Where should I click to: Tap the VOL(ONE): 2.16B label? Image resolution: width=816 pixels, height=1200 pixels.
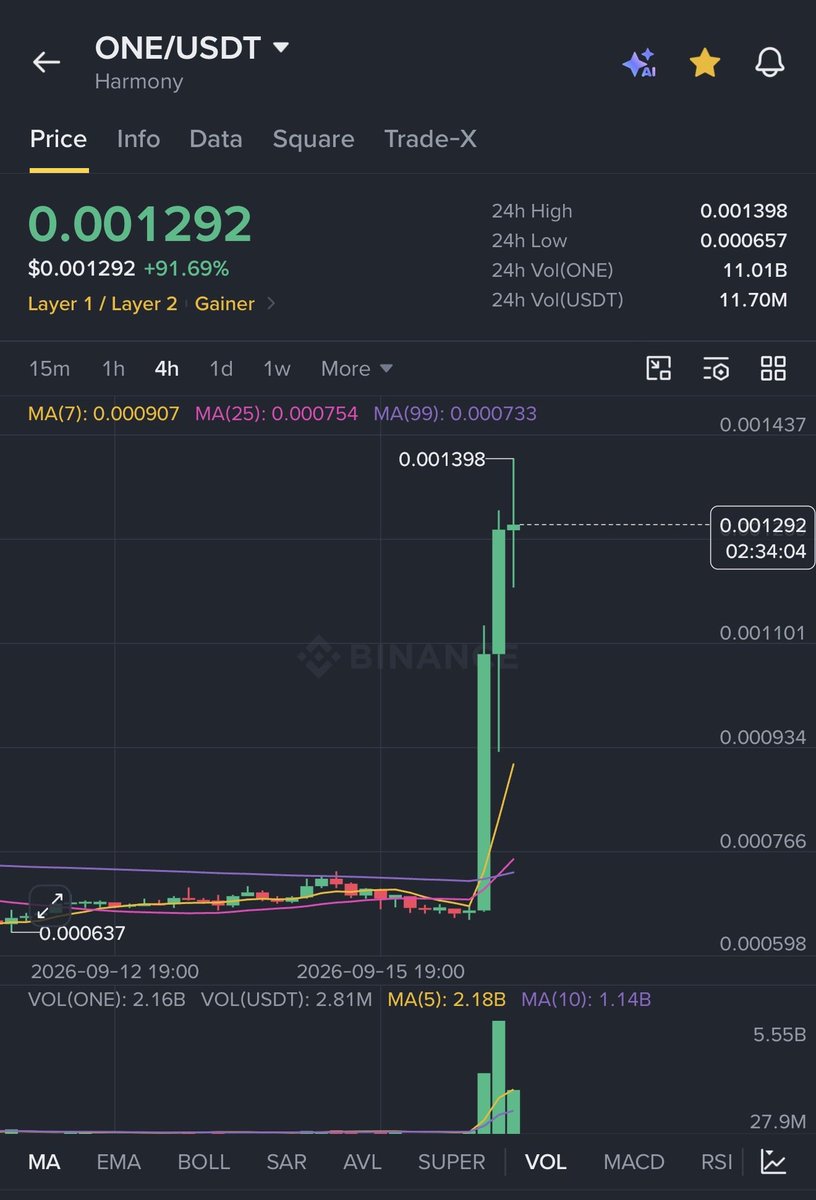[107, 999]
